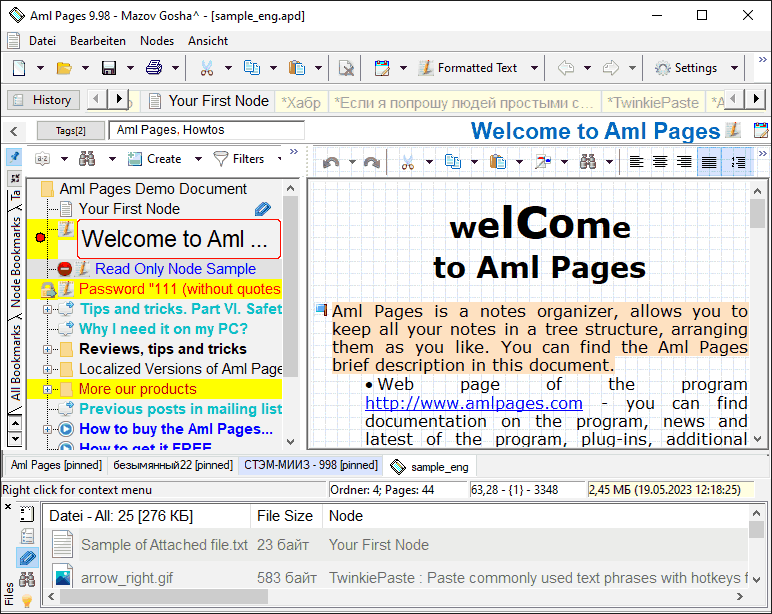Viewport: 772px width, 614px height.
Task: Click the Paste icon in the main toolbar
Action: 297,68
